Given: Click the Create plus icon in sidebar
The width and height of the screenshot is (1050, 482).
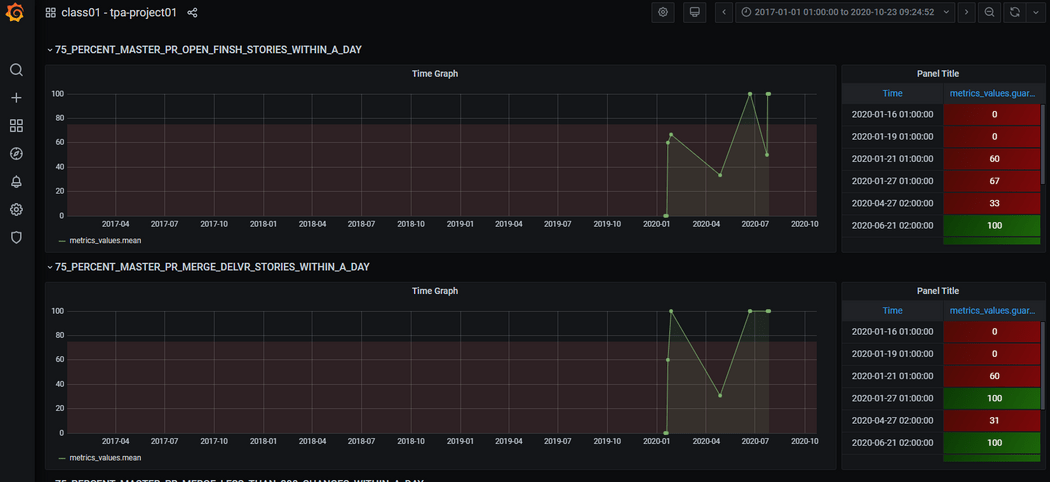Looking at the screenshot, I should click(x=16, y=98).
